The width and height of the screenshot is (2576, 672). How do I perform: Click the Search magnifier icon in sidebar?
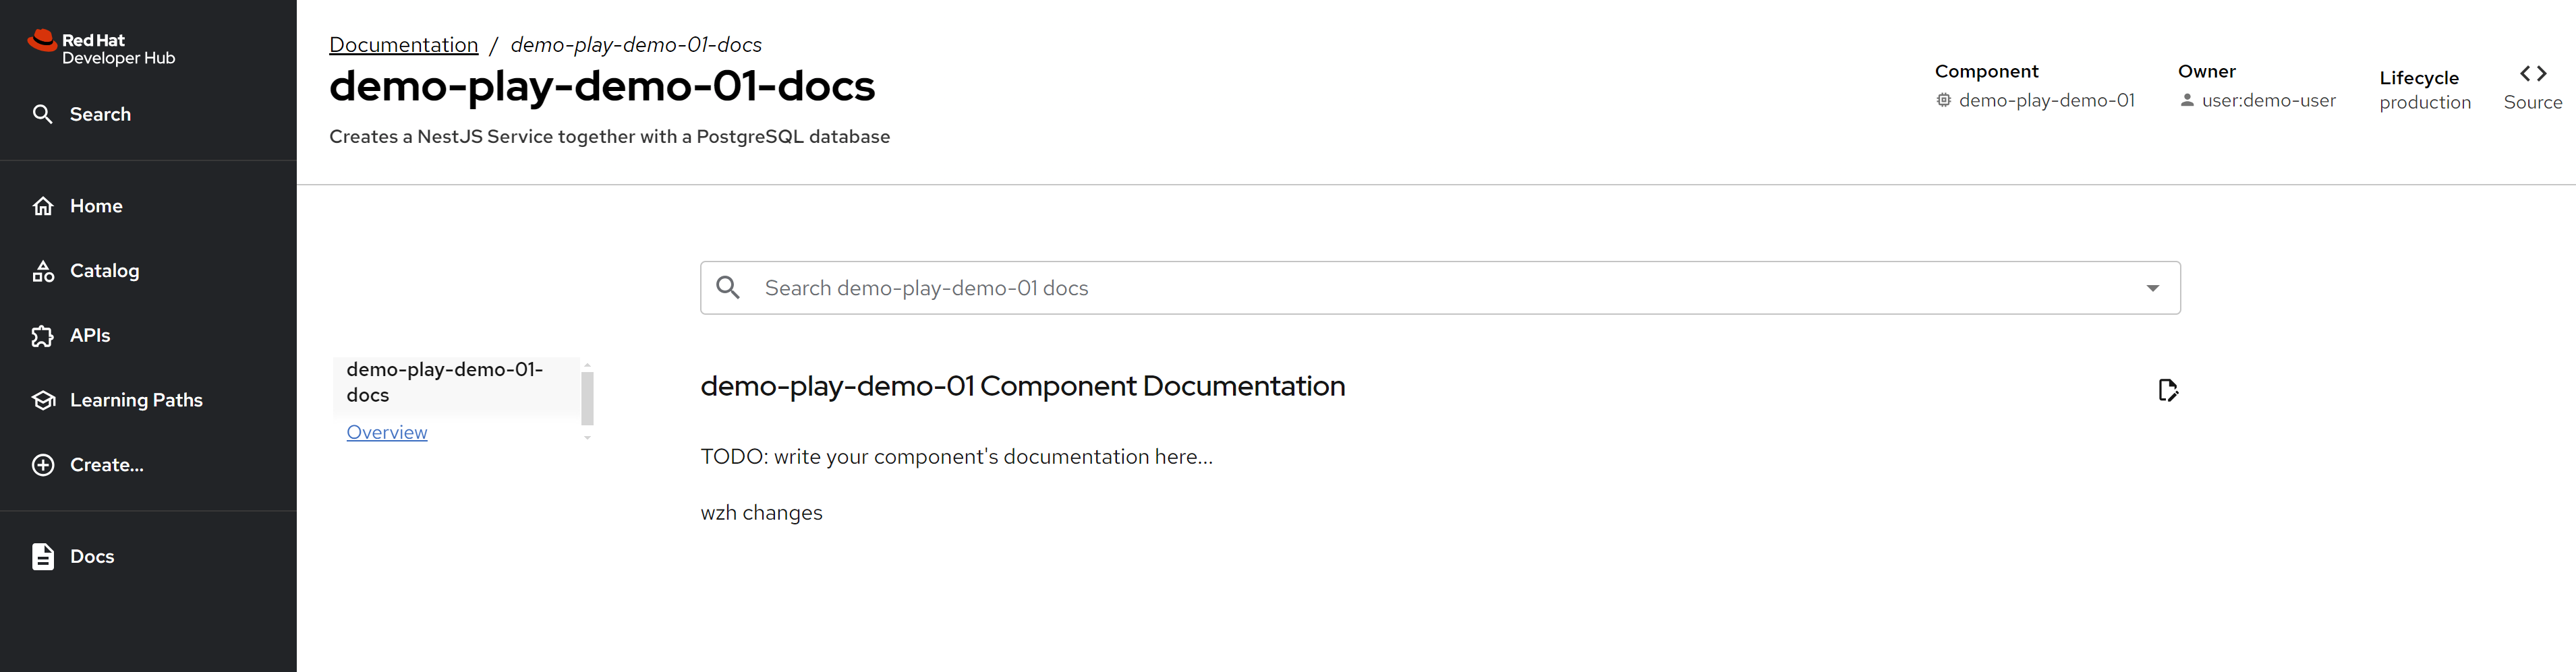pos(42,114)
